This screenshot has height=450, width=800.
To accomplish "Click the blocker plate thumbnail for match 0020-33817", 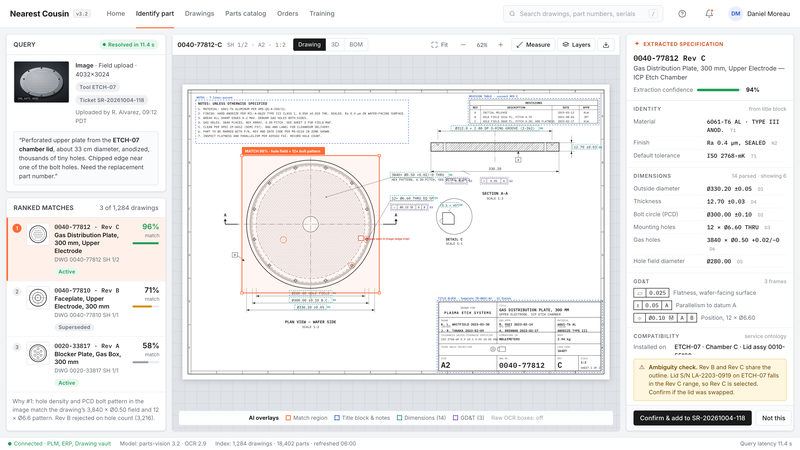I will [x=38, y=353].
